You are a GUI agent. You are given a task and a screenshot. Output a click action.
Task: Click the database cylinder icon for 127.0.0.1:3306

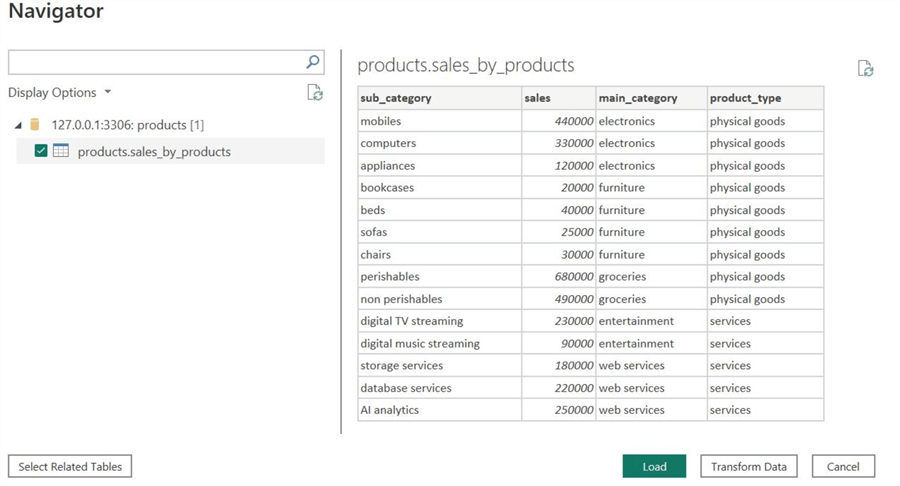[35, 125]
